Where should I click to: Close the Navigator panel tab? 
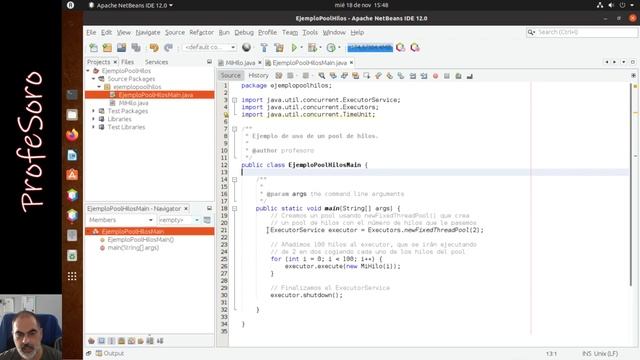pos(186,209)
